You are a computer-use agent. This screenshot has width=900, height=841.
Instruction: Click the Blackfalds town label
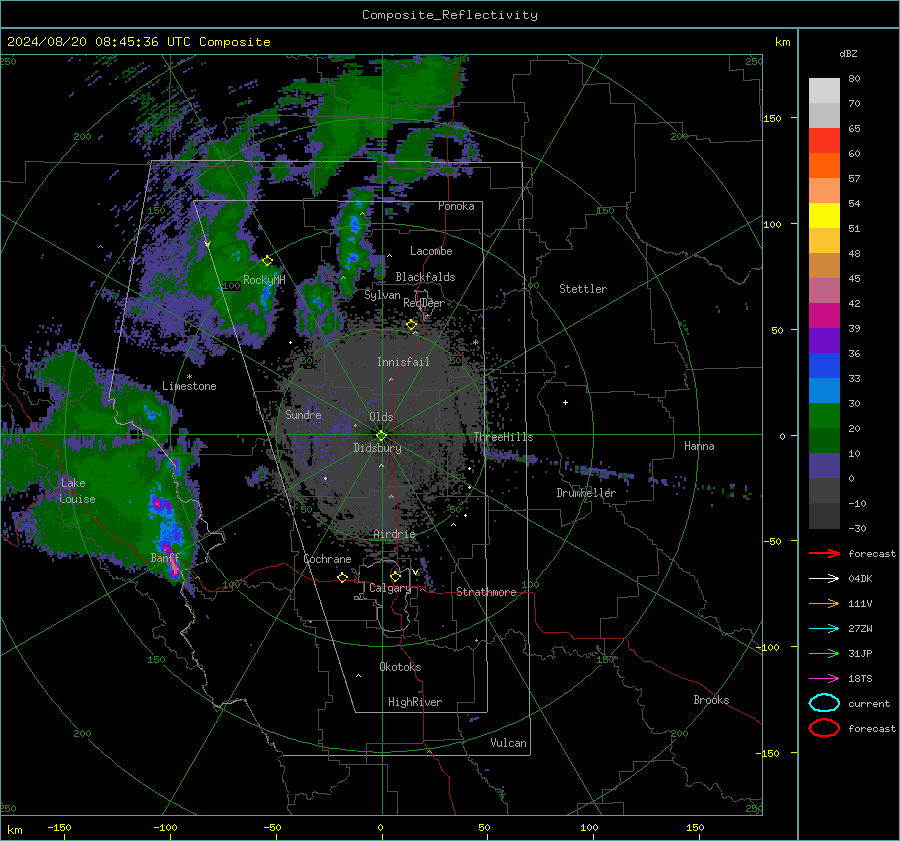[x=425, y=277]
